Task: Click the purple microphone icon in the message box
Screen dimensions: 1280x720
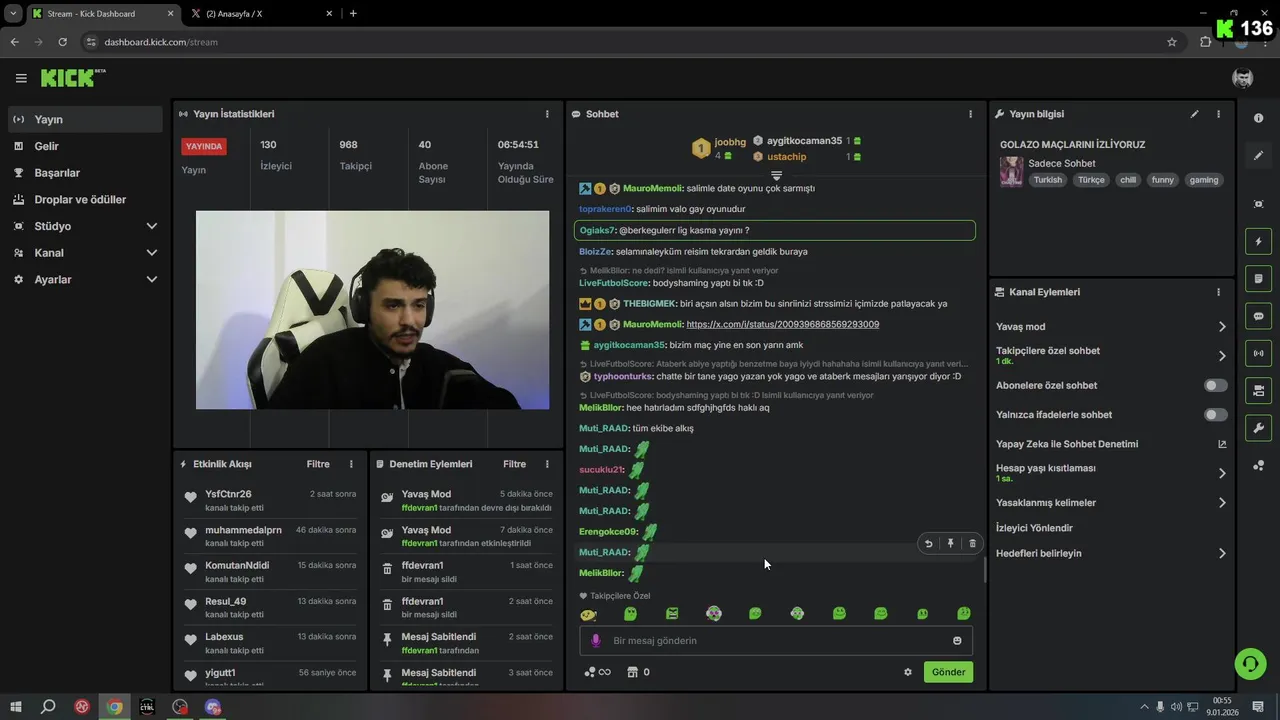Action: pos(596,641)
